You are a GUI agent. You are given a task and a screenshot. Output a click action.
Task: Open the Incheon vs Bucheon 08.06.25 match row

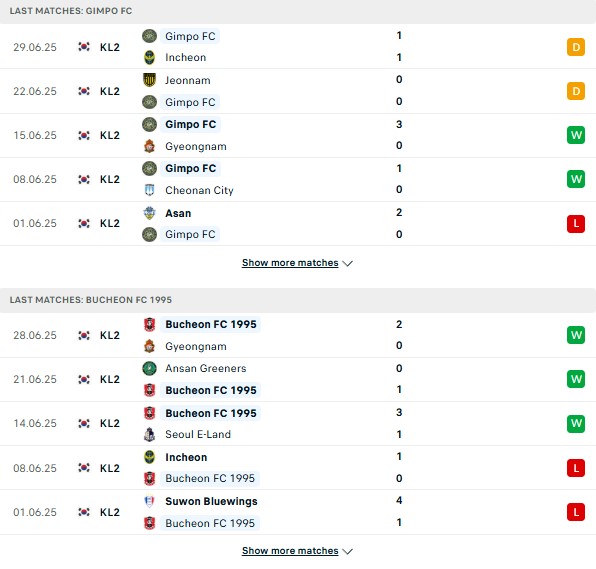(298, 468)
